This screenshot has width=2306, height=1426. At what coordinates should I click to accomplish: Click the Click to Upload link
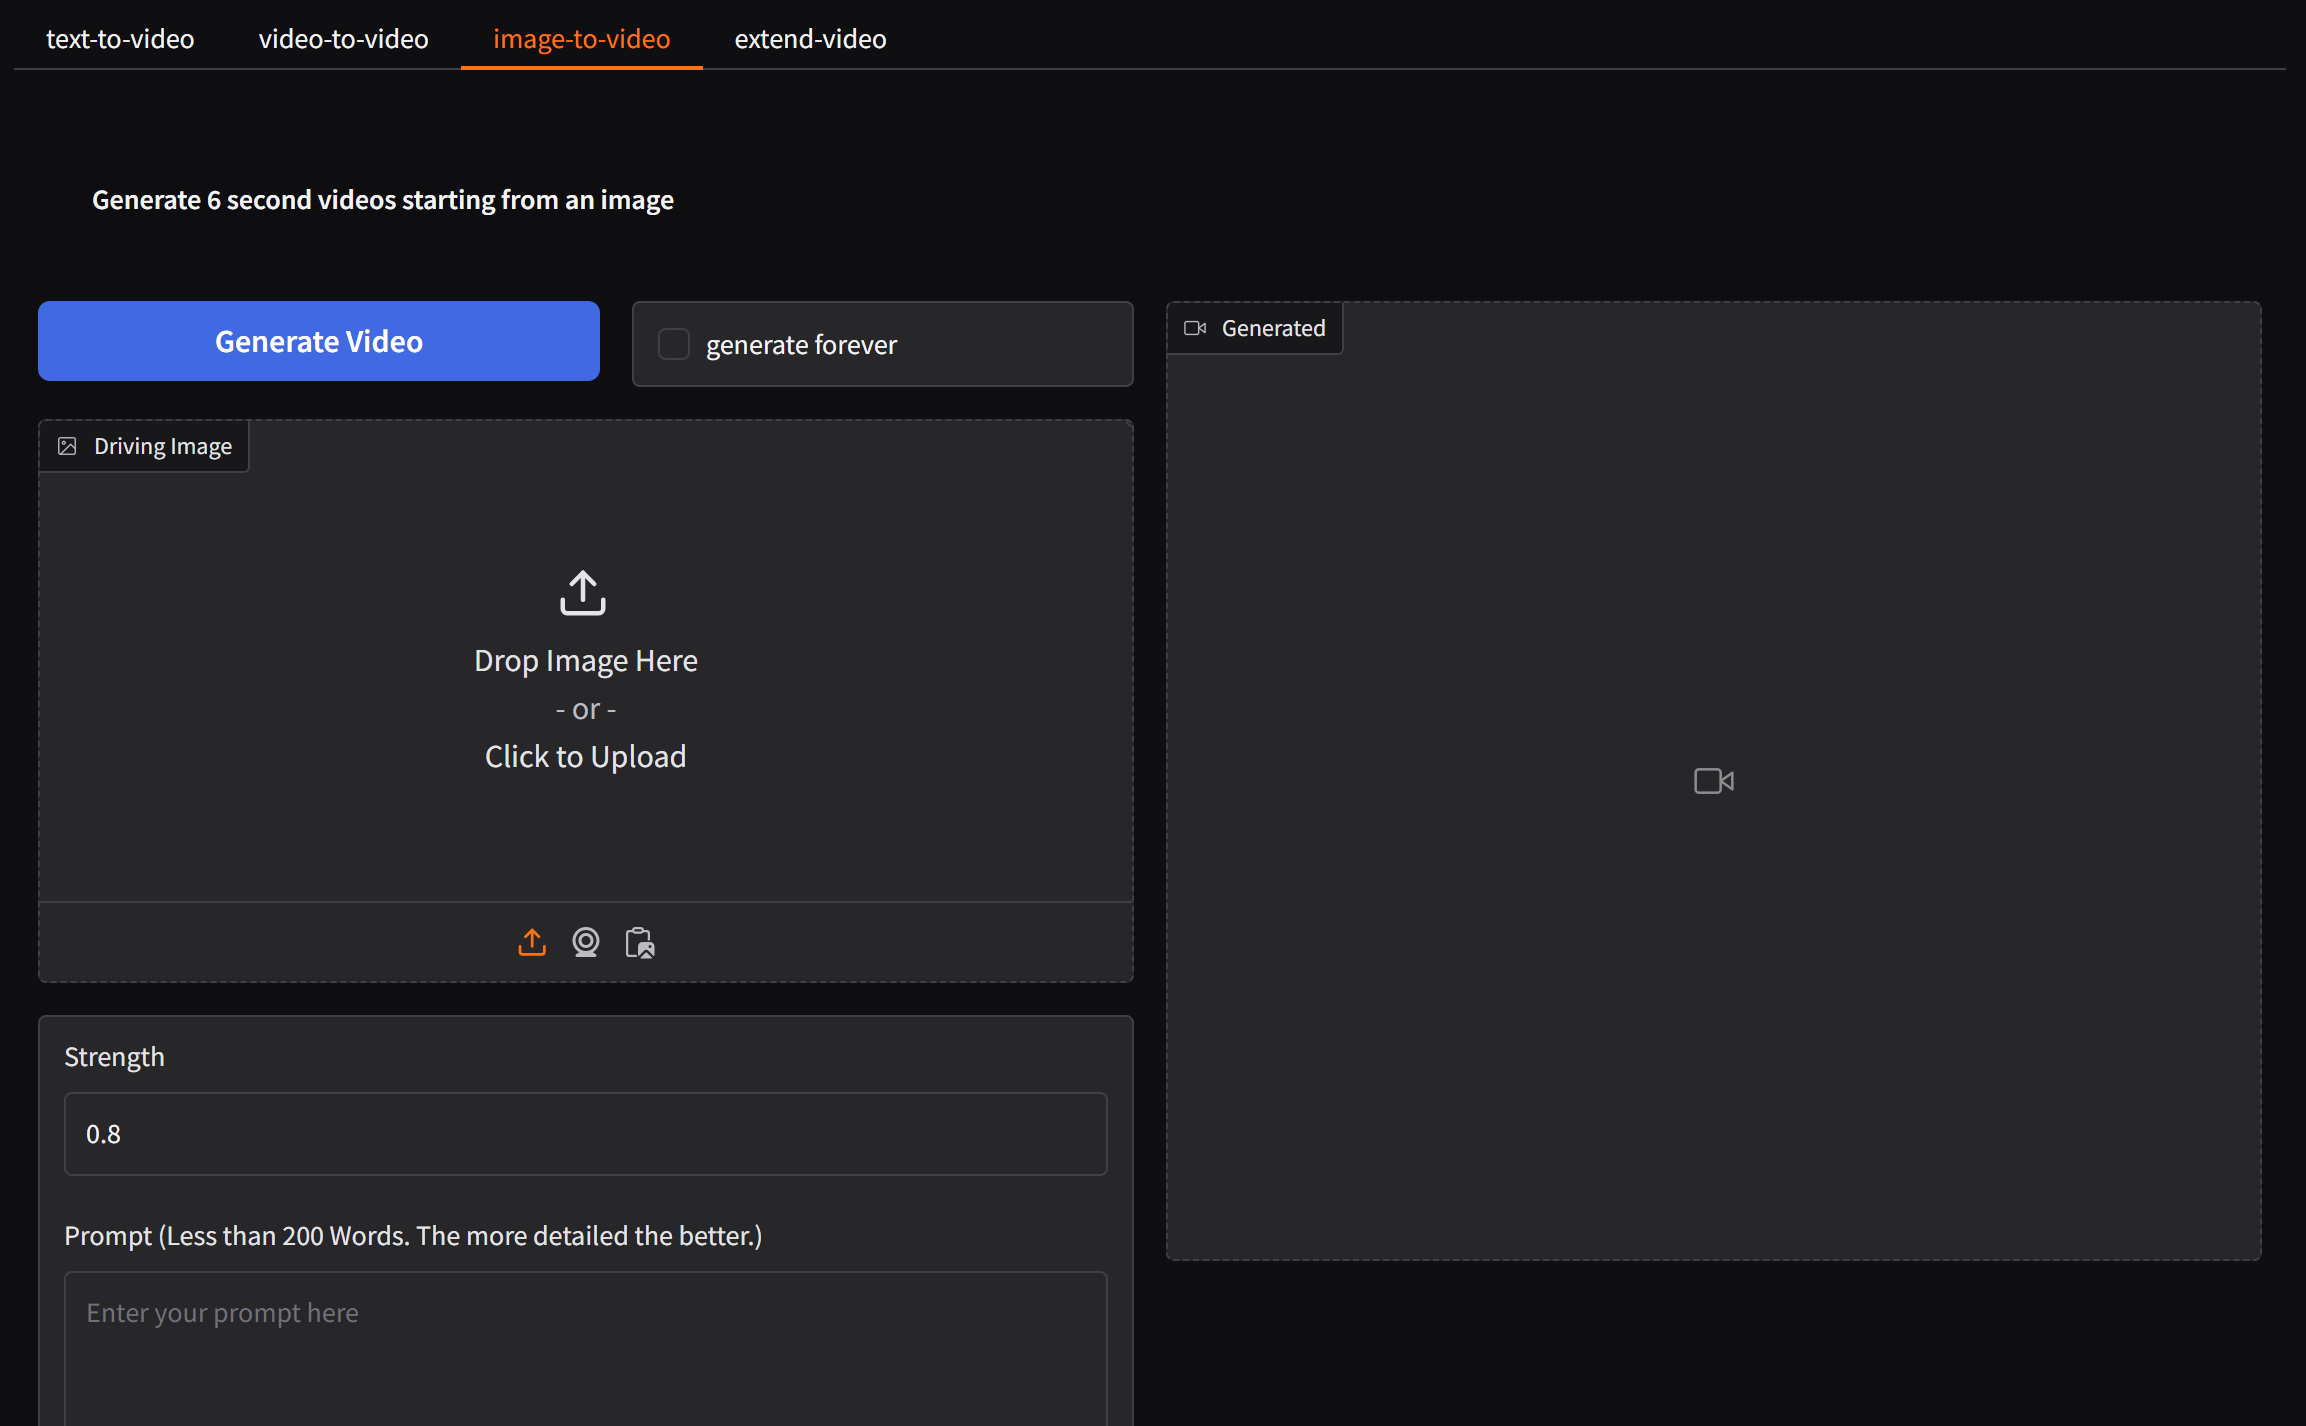click(x=585, y=756)
